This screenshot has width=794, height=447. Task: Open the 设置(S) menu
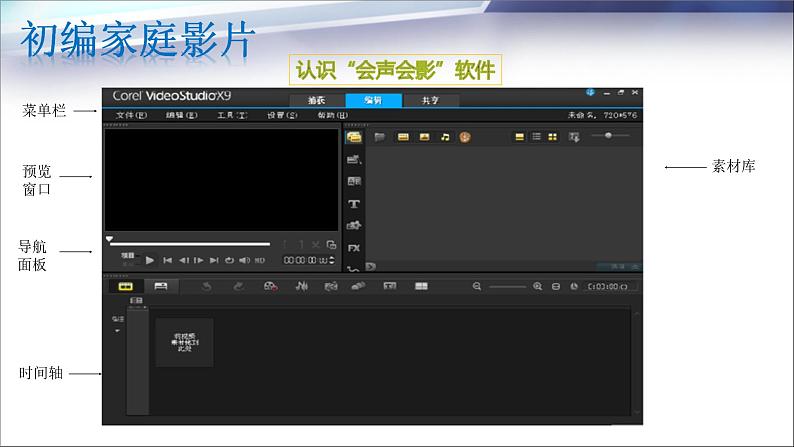[283, 115]
